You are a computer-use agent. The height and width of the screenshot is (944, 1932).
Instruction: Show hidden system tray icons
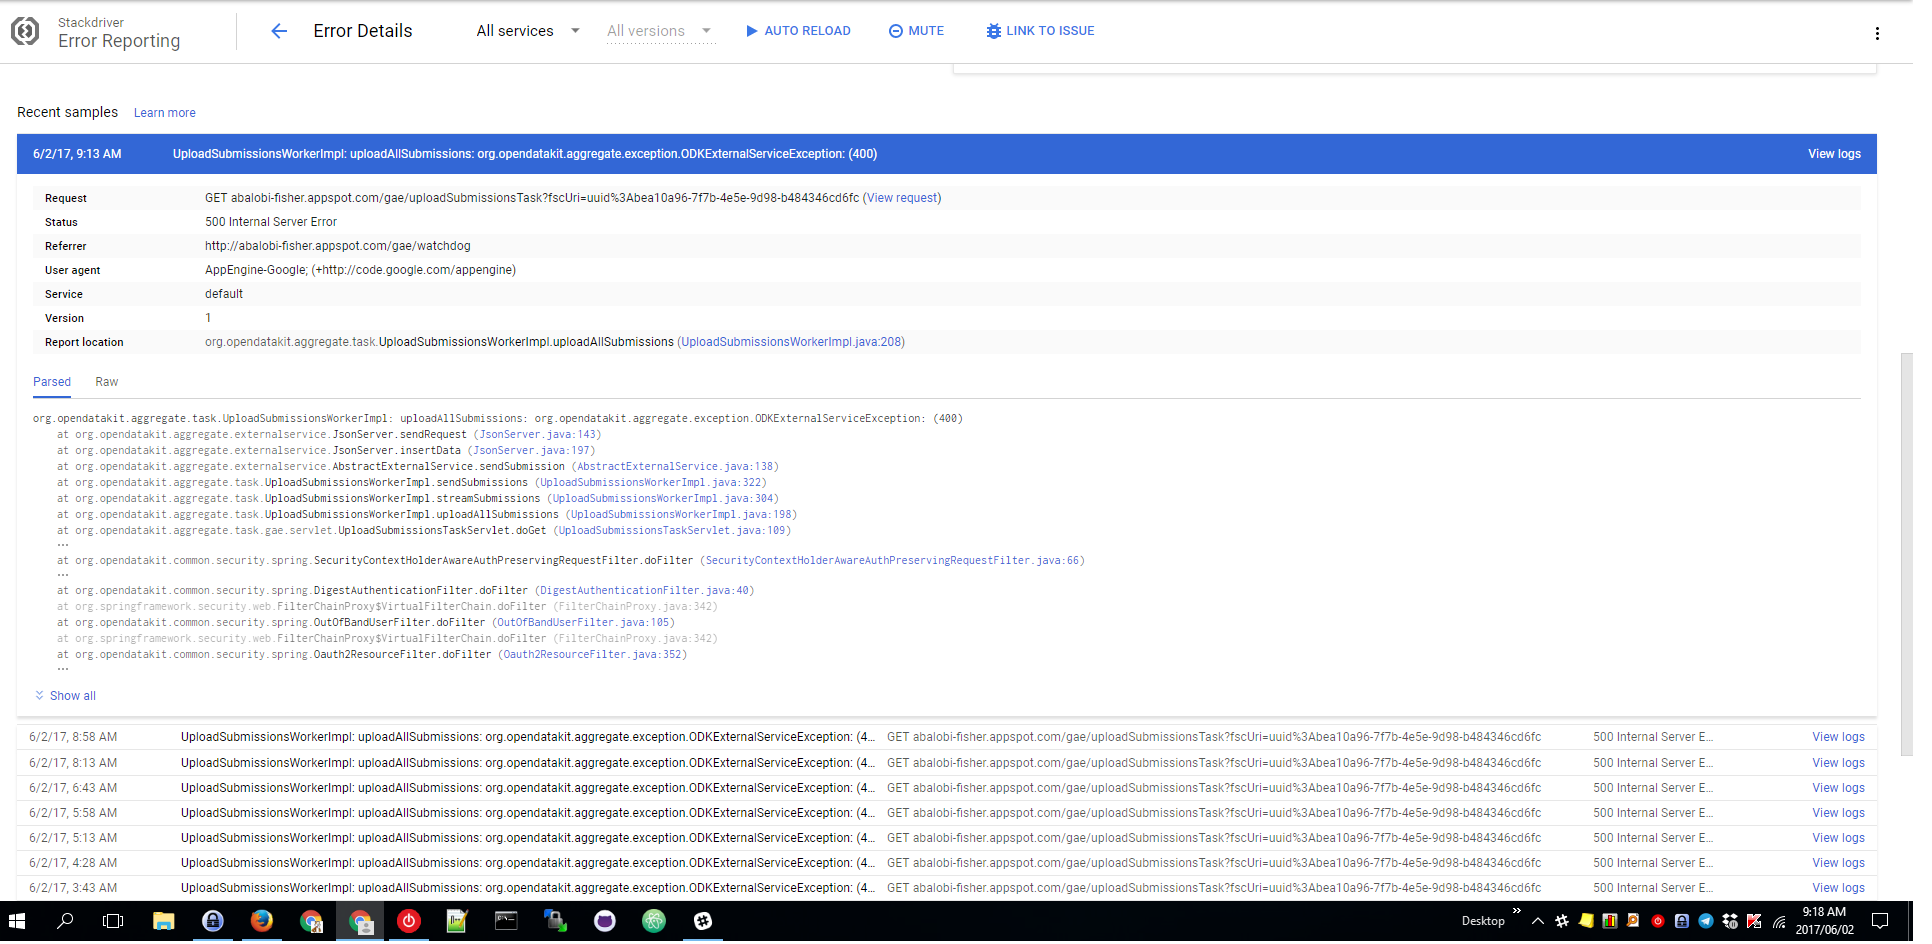(1538, 921)
